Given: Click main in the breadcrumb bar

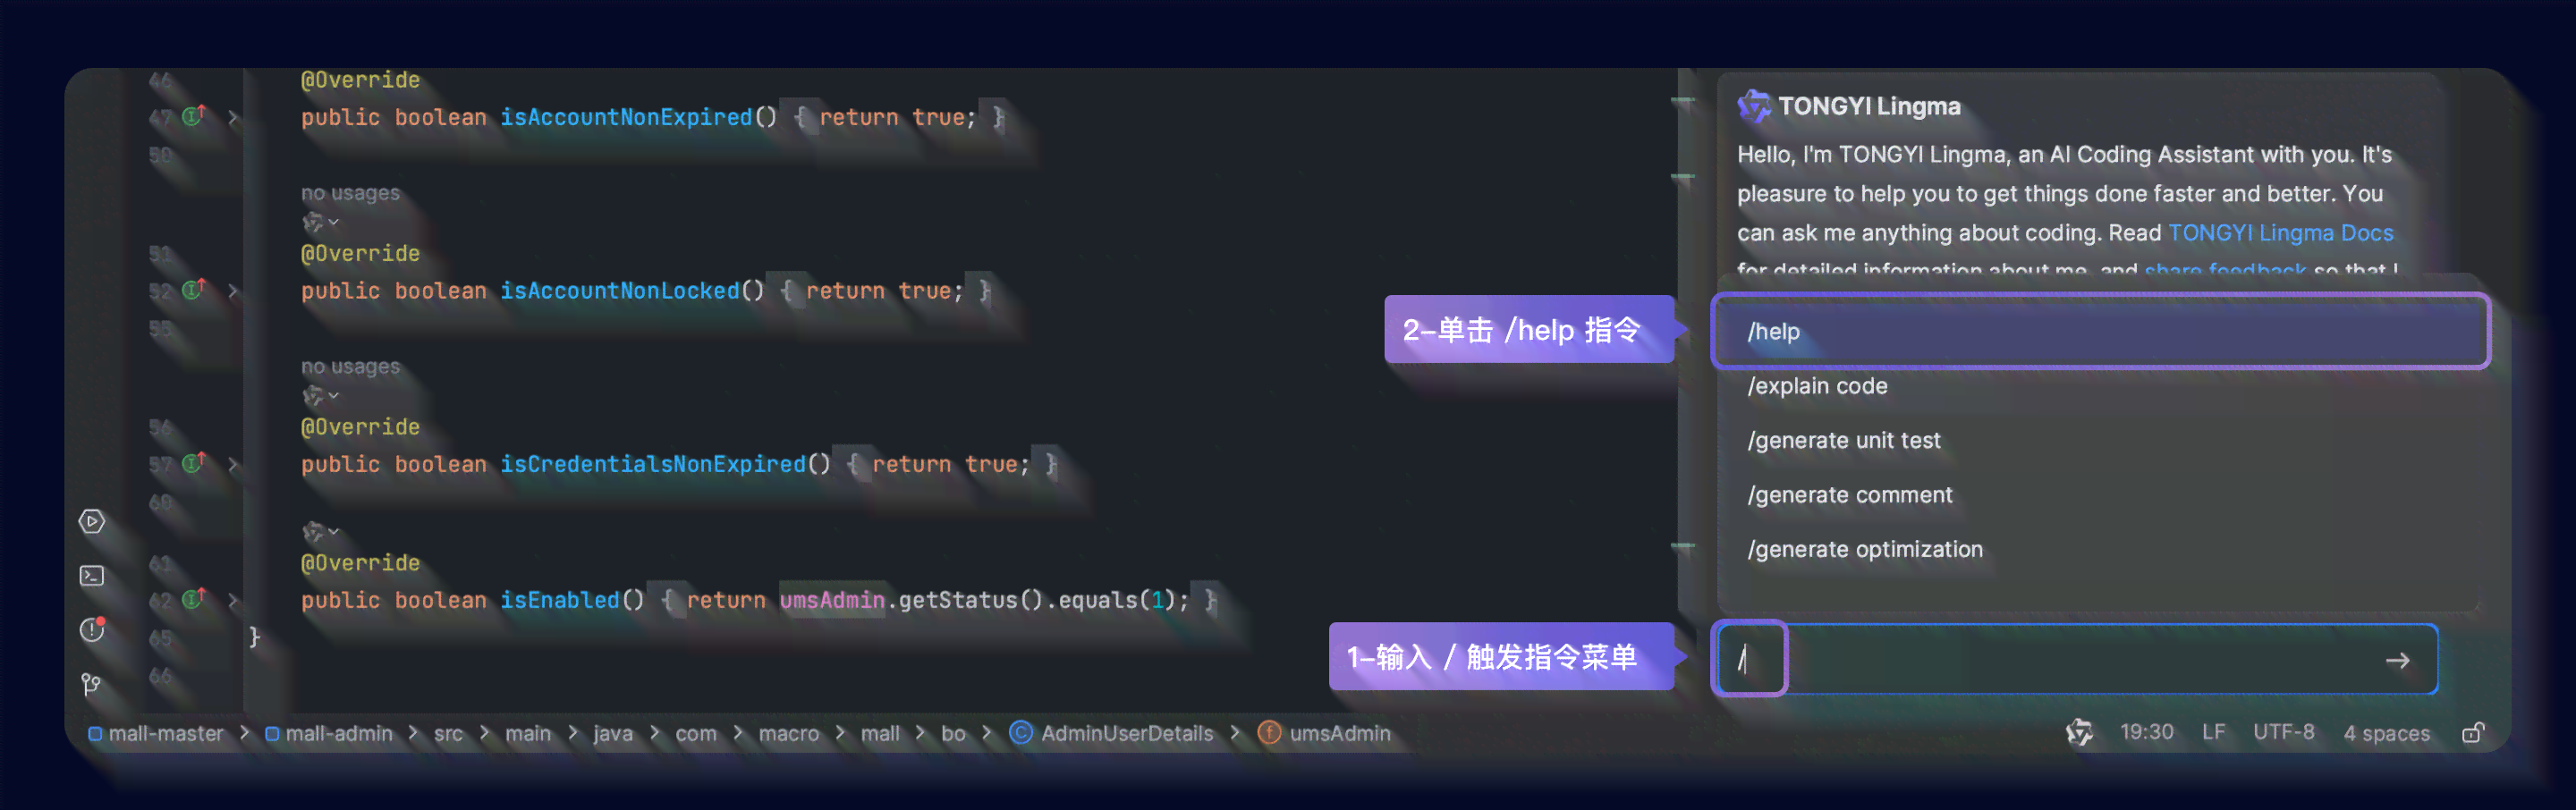Looking at the screenshot, I should (x=528, y=734).
